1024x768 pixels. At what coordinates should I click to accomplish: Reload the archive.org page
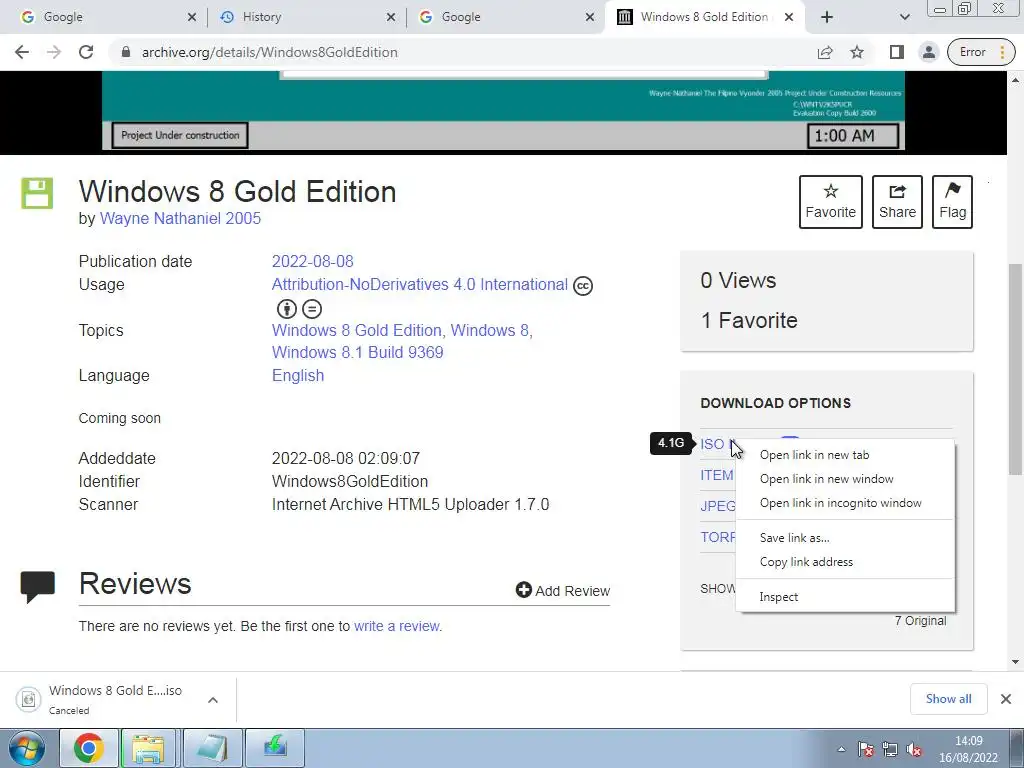point(86,52)
